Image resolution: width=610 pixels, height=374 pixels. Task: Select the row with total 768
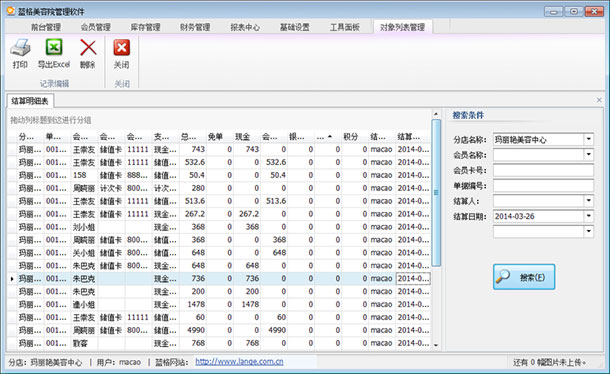(220, 343)
